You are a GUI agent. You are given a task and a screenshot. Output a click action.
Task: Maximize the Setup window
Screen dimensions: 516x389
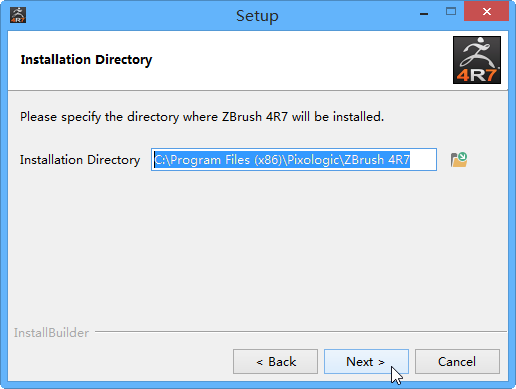click(x=451, y=12)
